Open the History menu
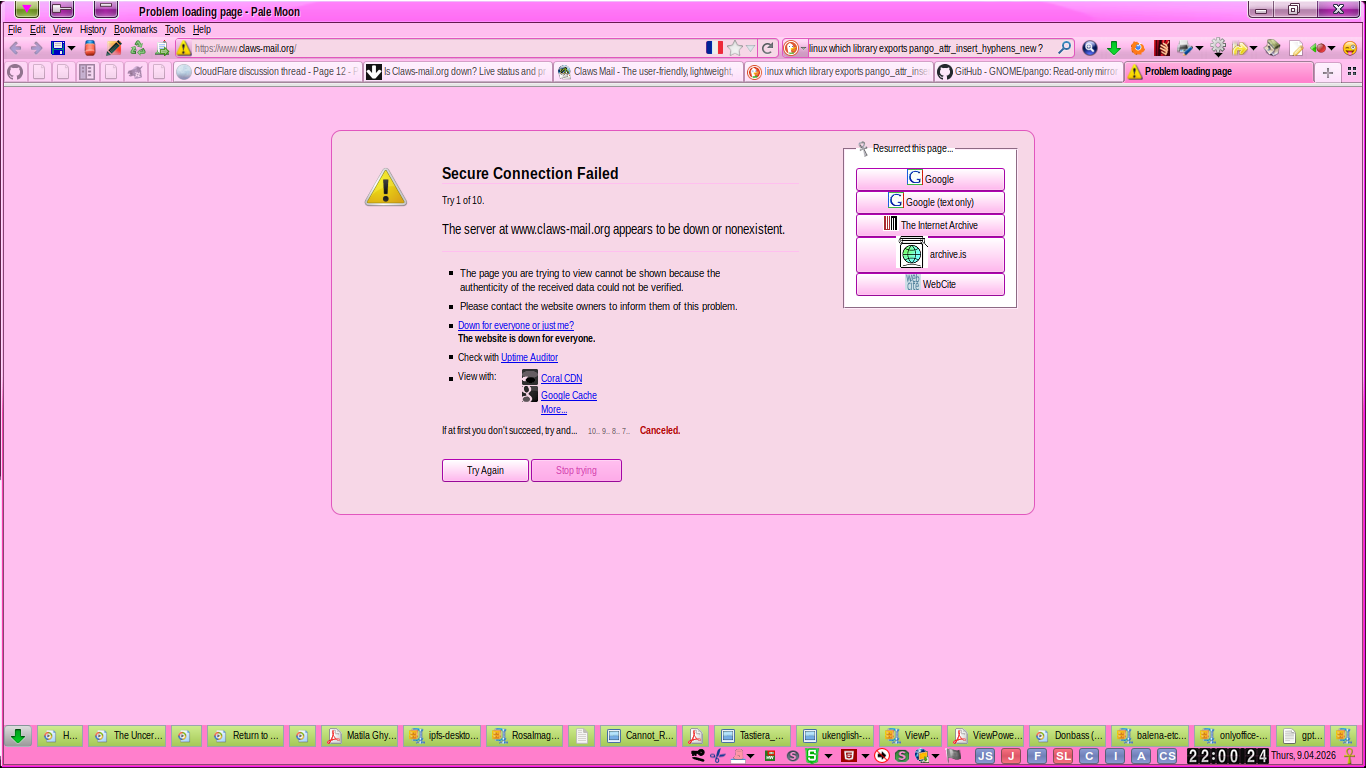 point(93,30)
